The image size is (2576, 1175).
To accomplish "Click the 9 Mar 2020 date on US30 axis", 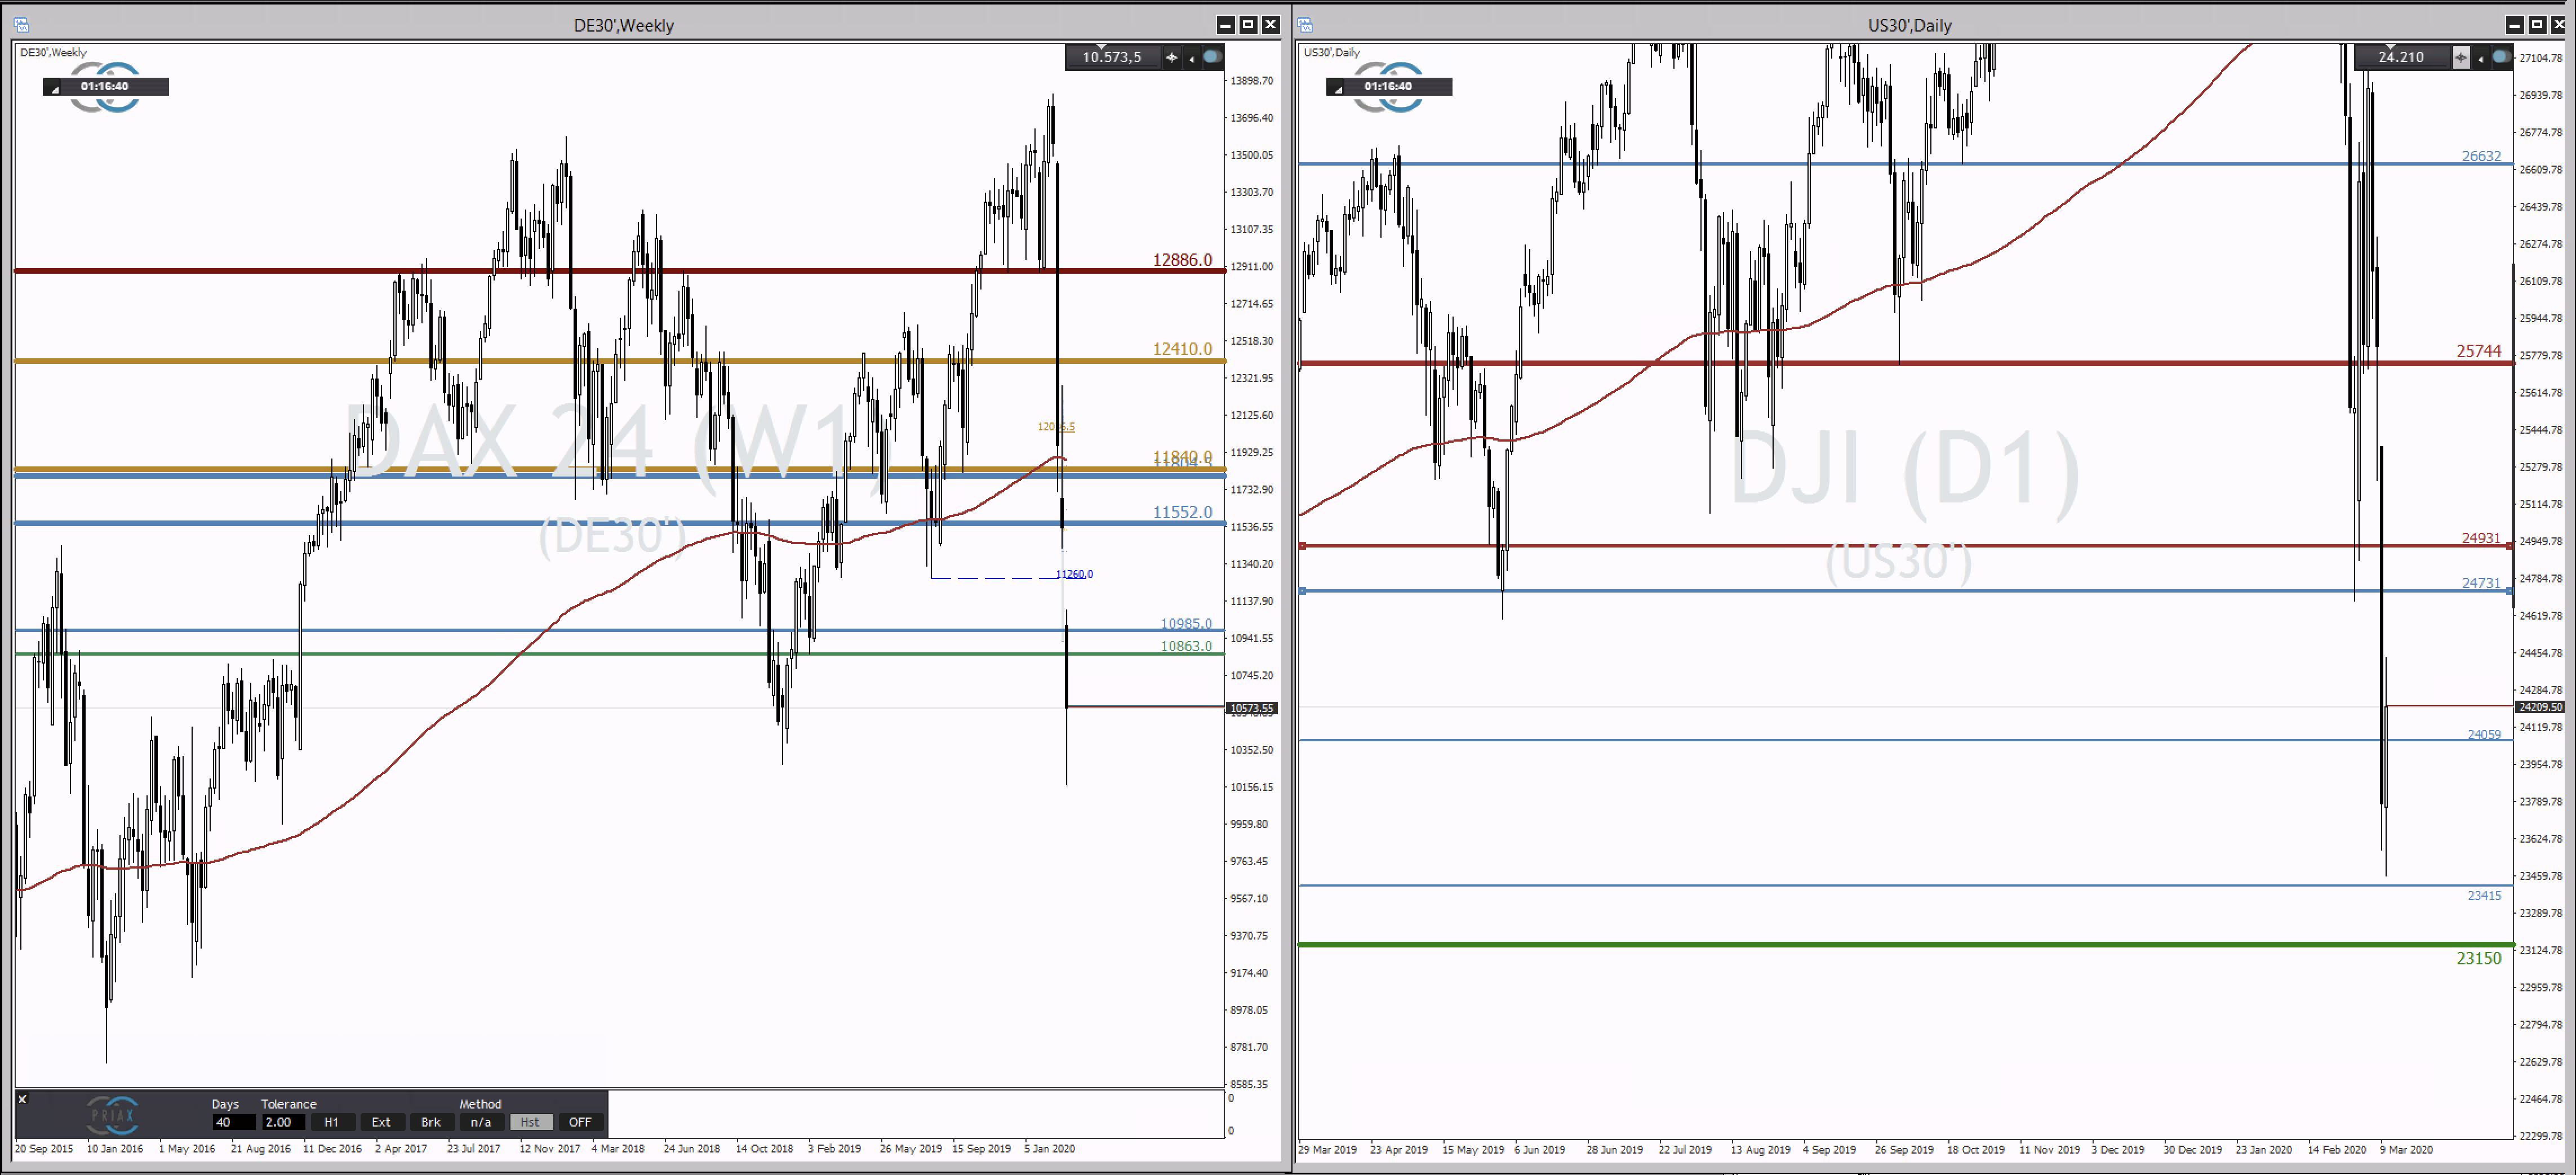I will 2406,1150.
